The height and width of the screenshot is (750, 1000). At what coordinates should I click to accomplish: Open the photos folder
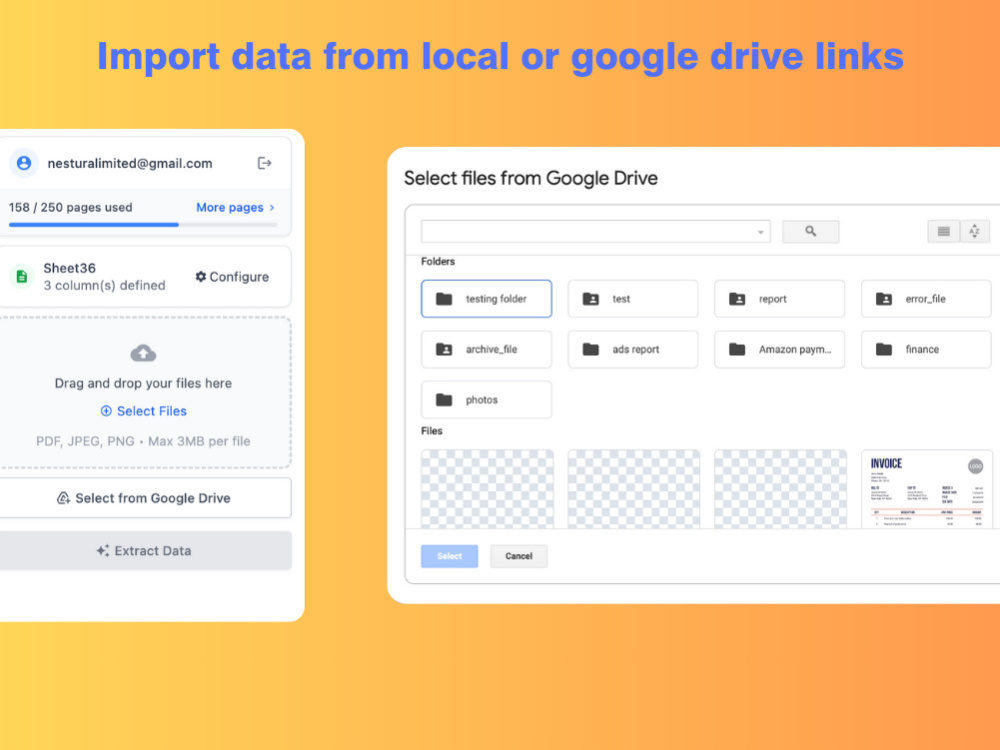click(487, 400)
